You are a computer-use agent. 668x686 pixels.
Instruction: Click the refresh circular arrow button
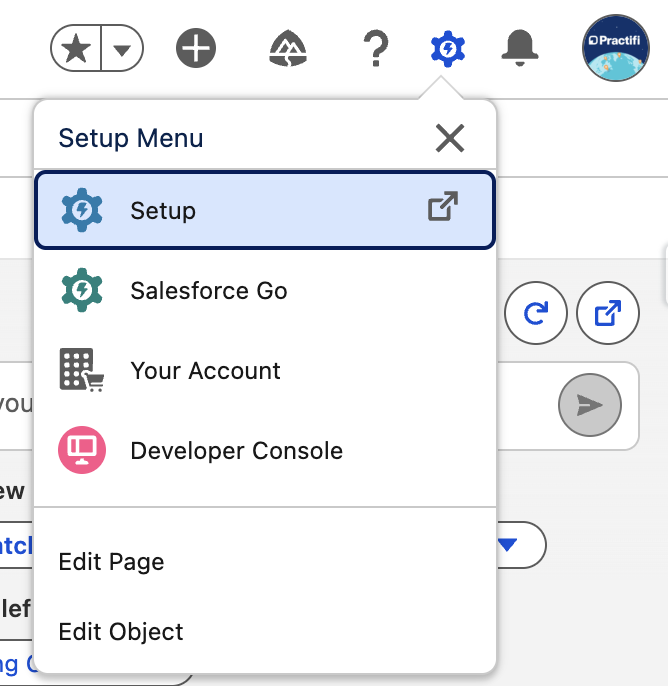(536, 313)
